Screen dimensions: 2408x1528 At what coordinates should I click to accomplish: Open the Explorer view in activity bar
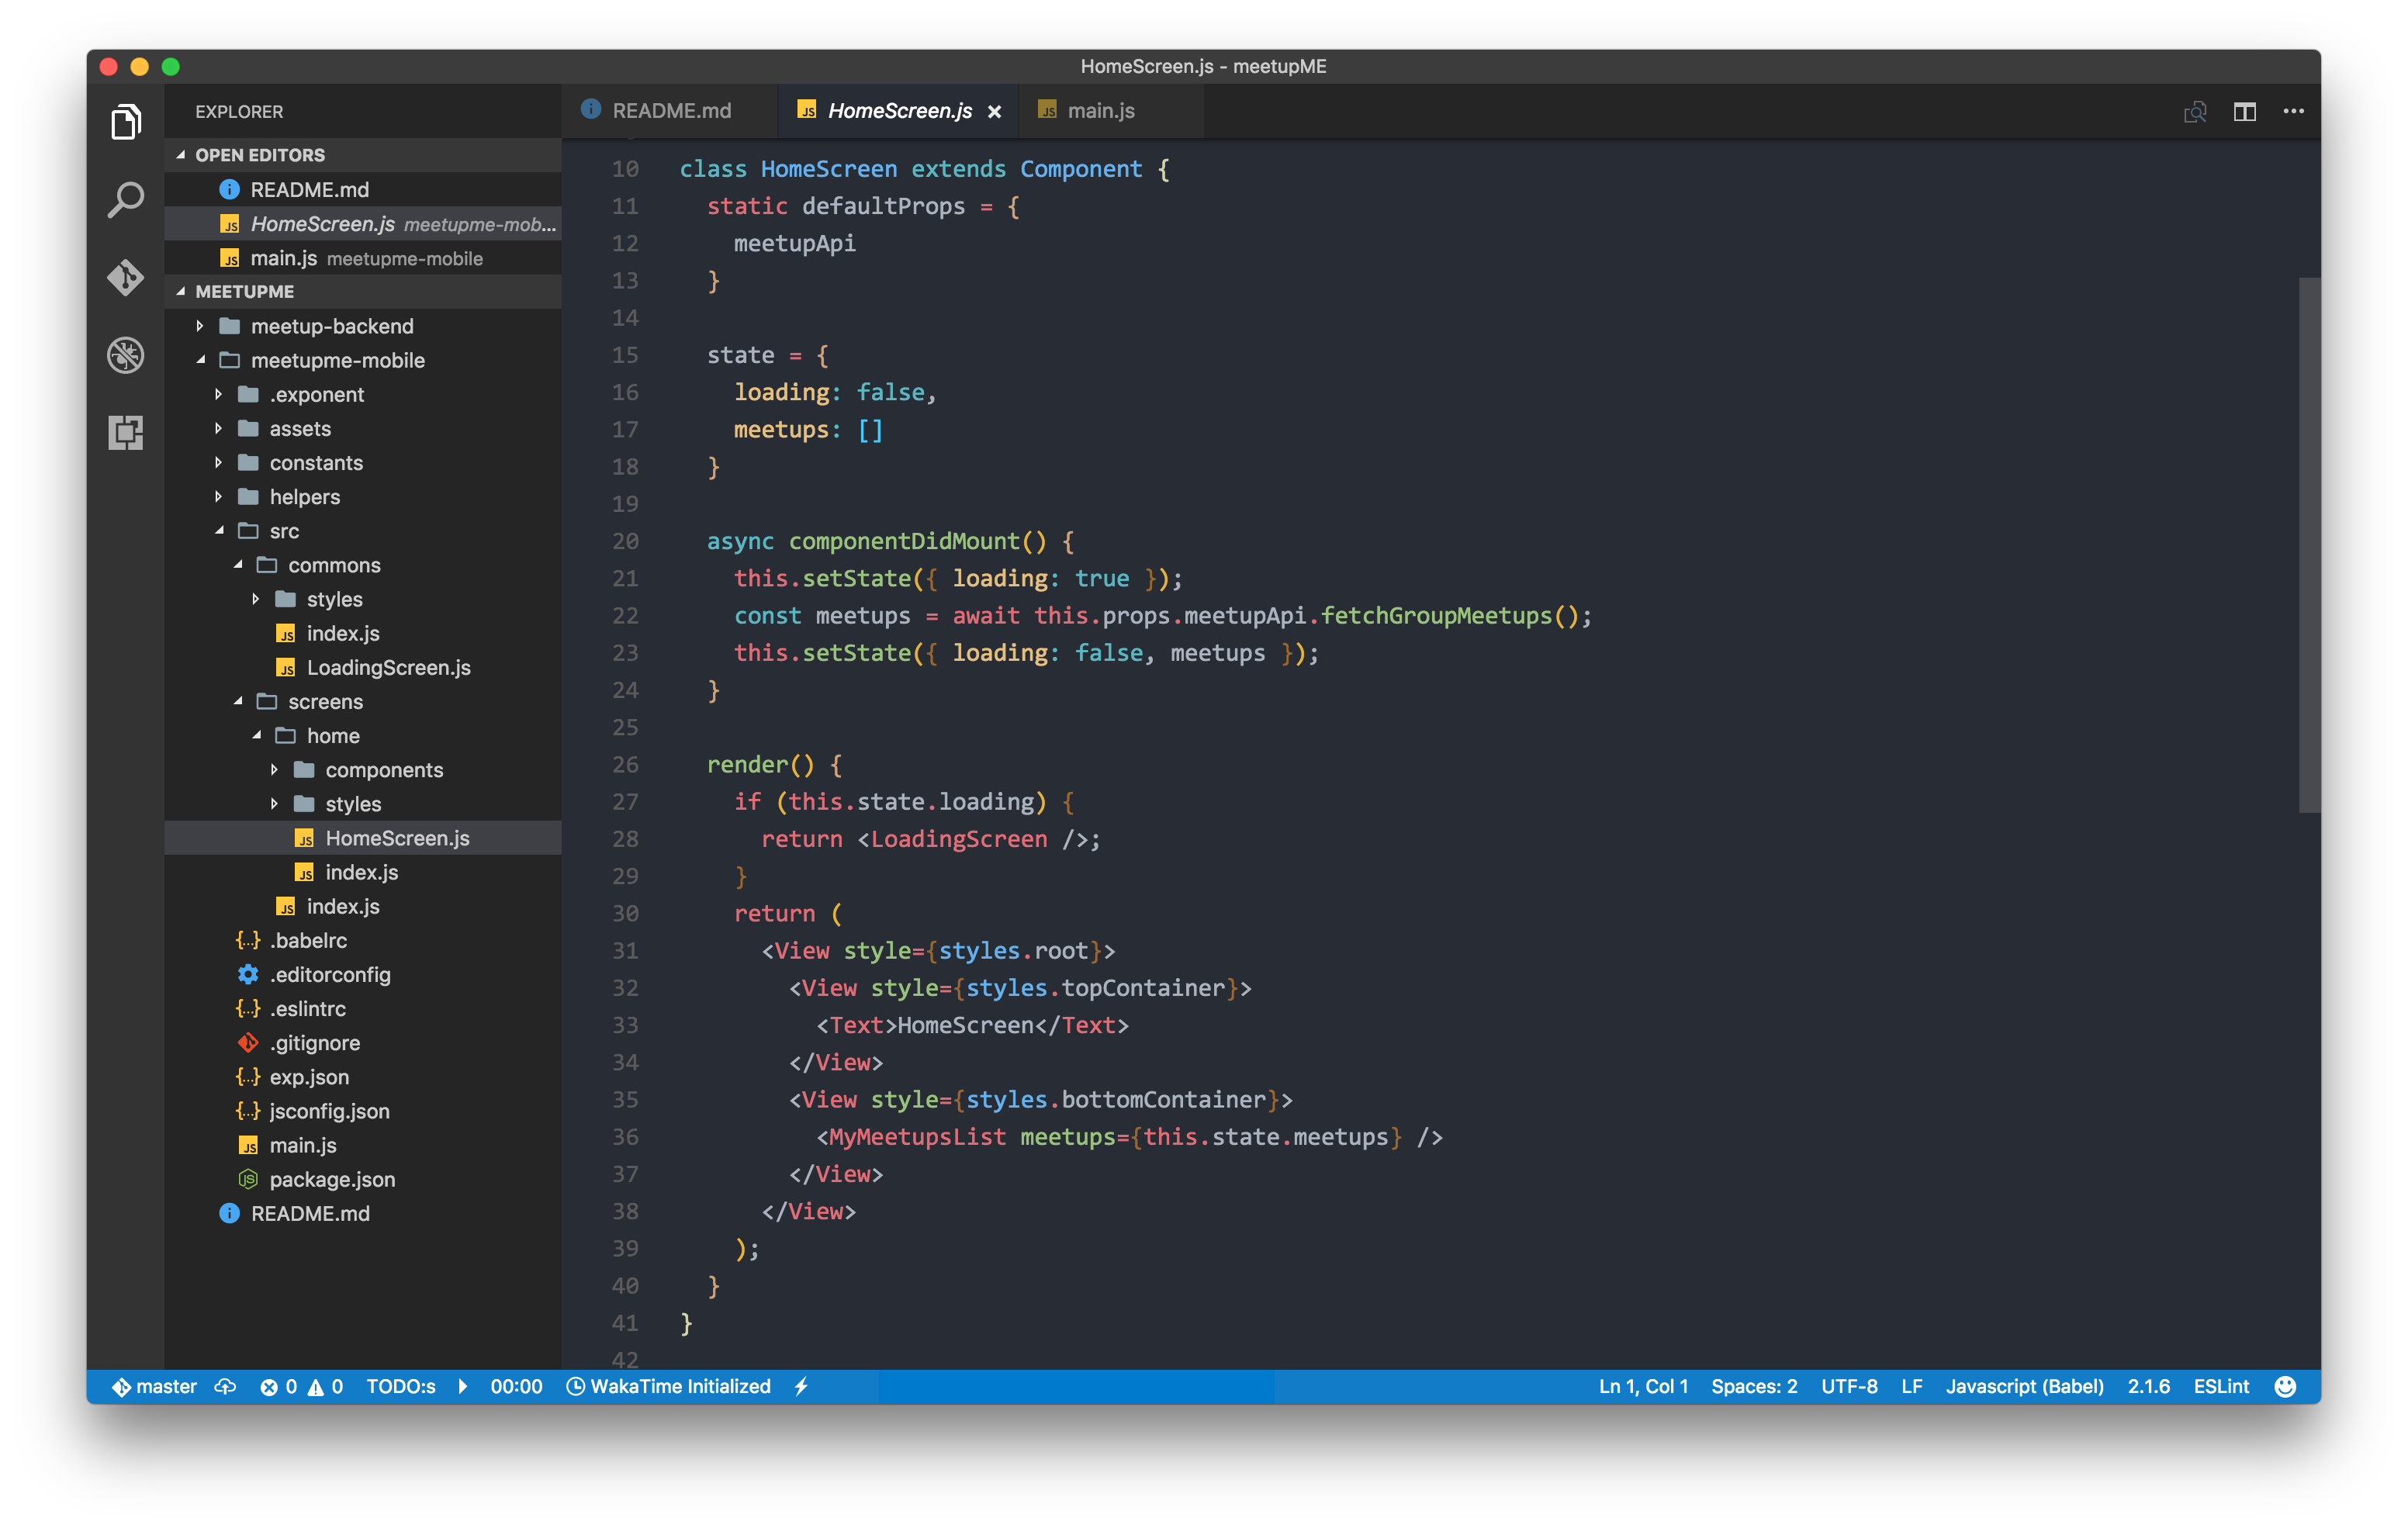126,122
